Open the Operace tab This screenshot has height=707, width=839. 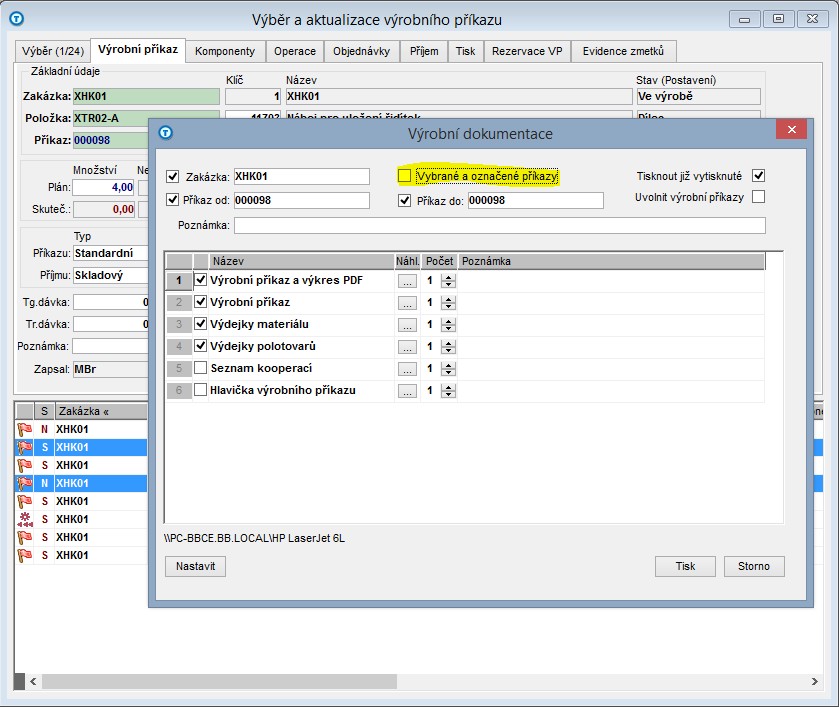[295, 51]
